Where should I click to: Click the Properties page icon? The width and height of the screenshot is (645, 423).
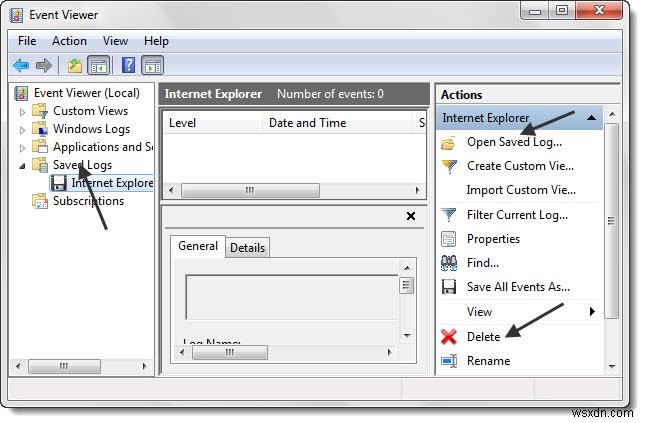point(448,239)
